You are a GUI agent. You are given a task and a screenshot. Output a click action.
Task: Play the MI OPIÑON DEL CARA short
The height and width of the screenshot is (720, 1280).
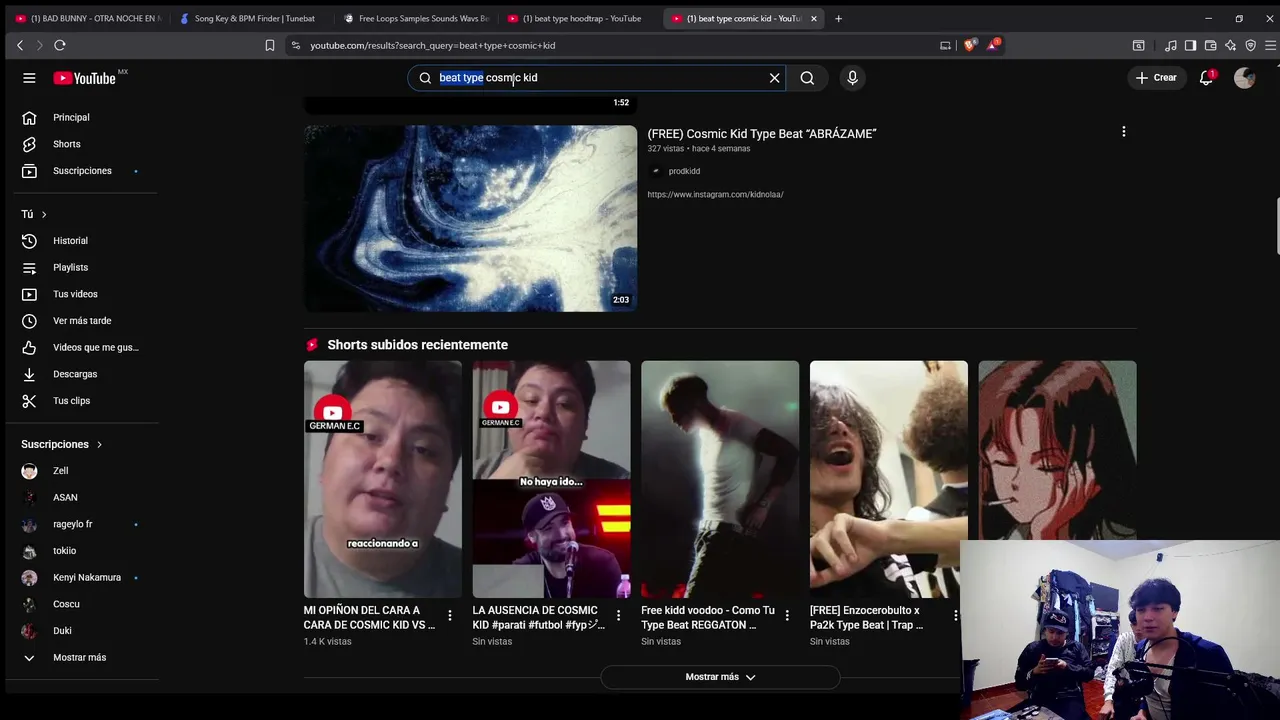click(x=383, y=479)
